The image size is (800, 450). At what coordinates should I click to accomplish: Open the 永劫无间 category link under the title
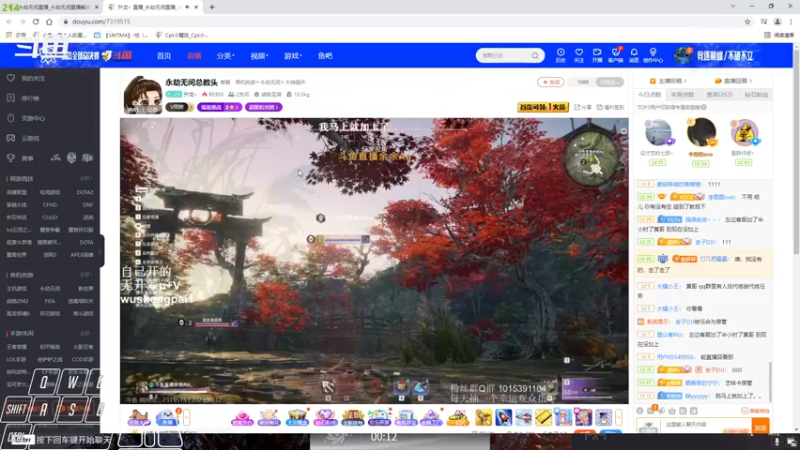point(271,83)
